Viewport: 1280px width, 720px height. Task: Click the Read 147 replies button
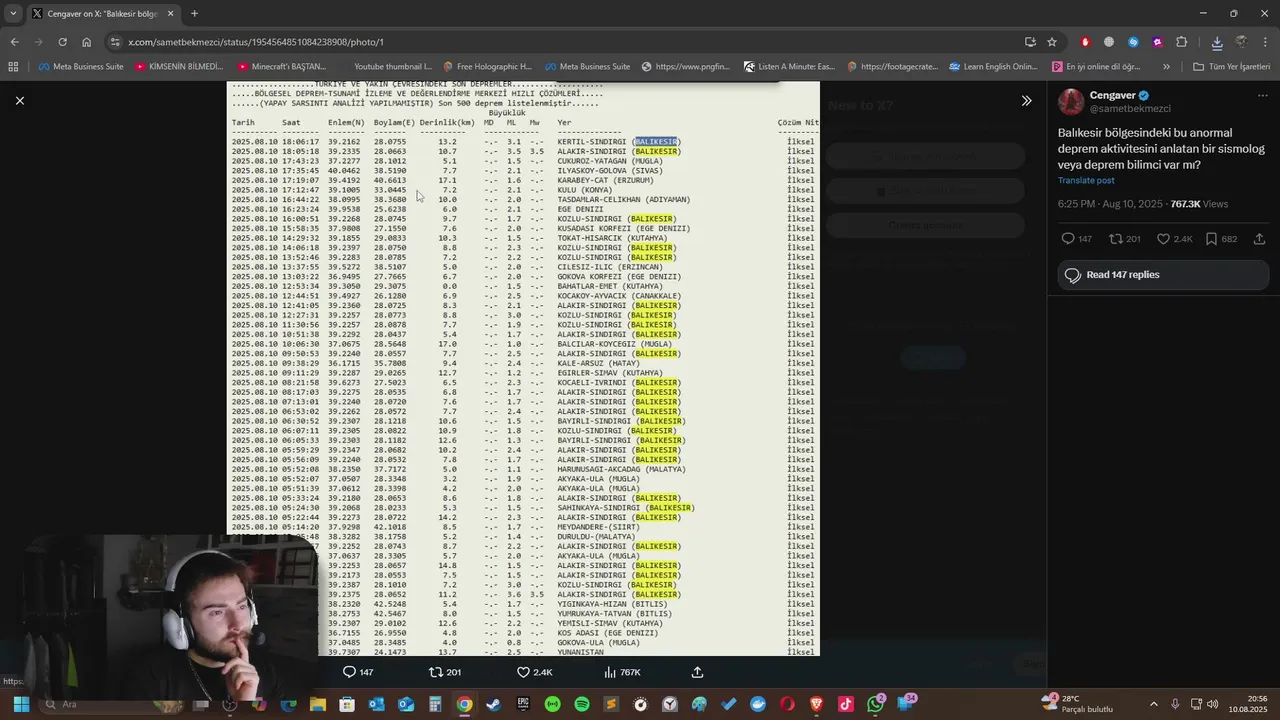click(x=1163, y=275)
